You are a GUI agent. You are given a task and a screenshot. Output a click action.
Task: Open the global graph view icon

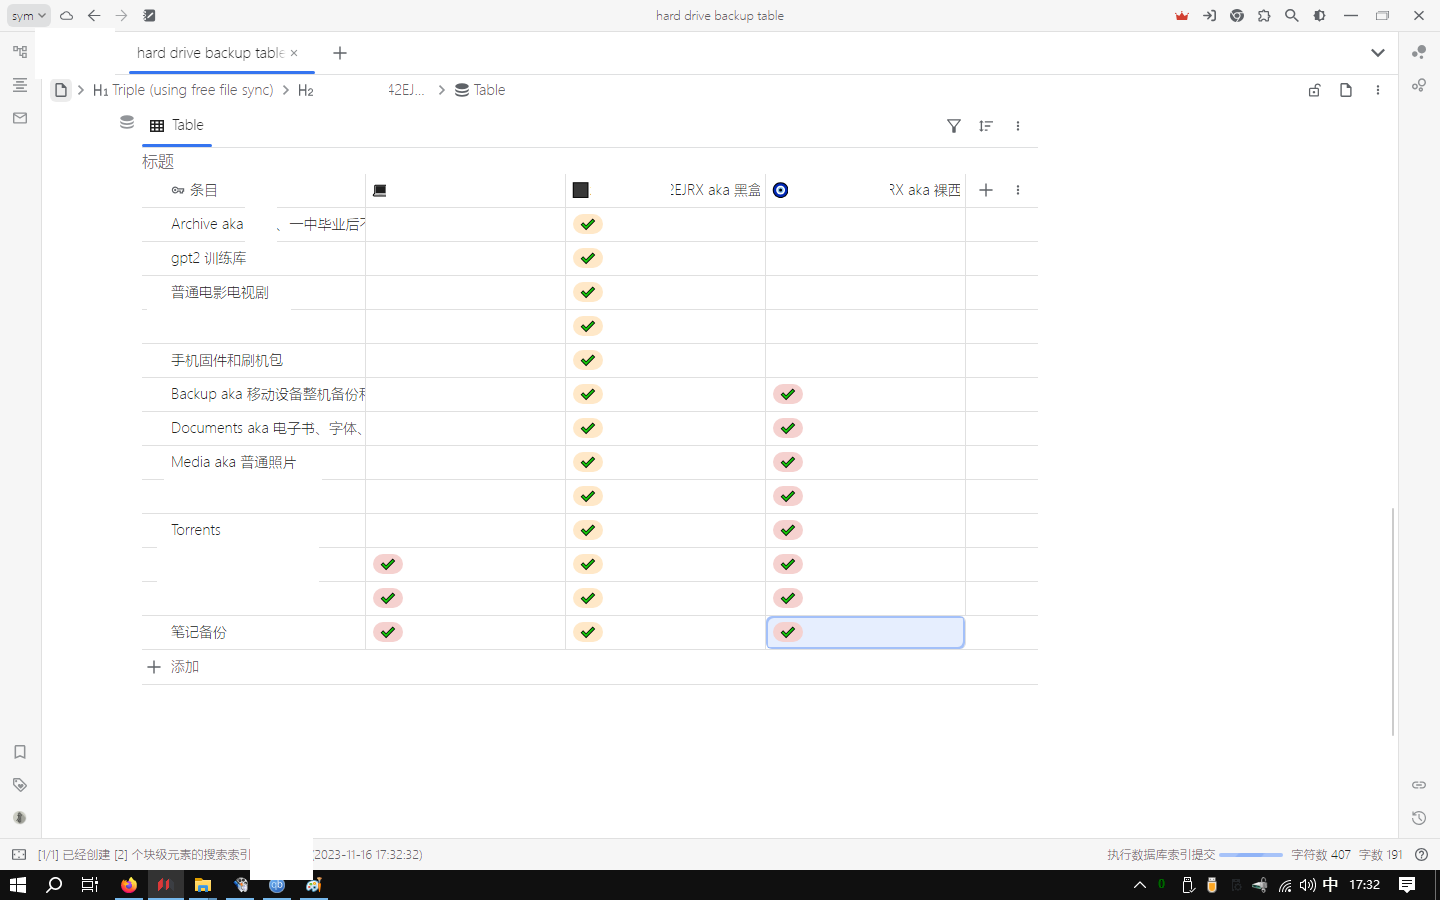point(1419,52)
